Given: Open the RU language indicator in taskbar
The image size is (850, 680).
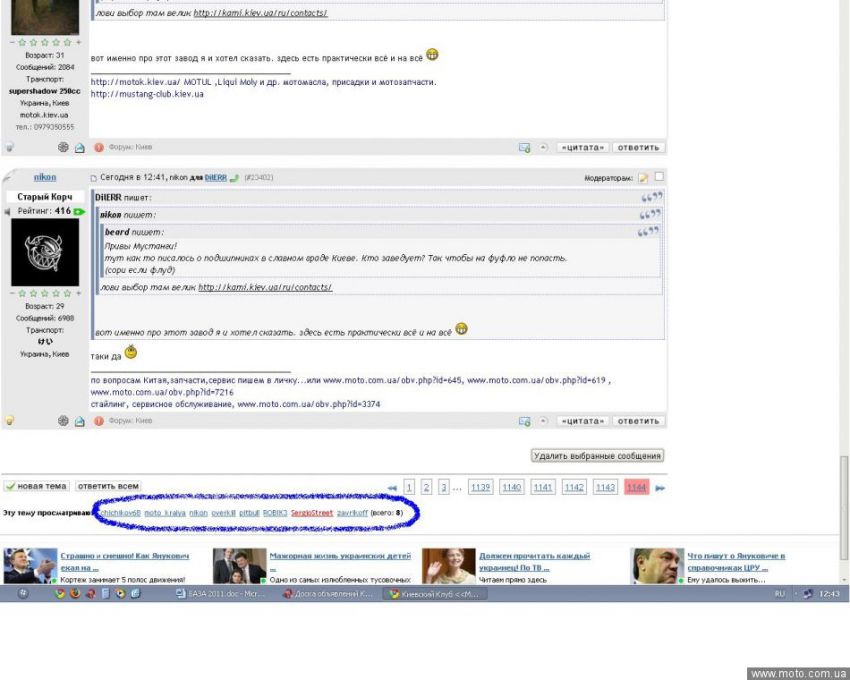Looking at the screenshot, I should click(779, 594).
